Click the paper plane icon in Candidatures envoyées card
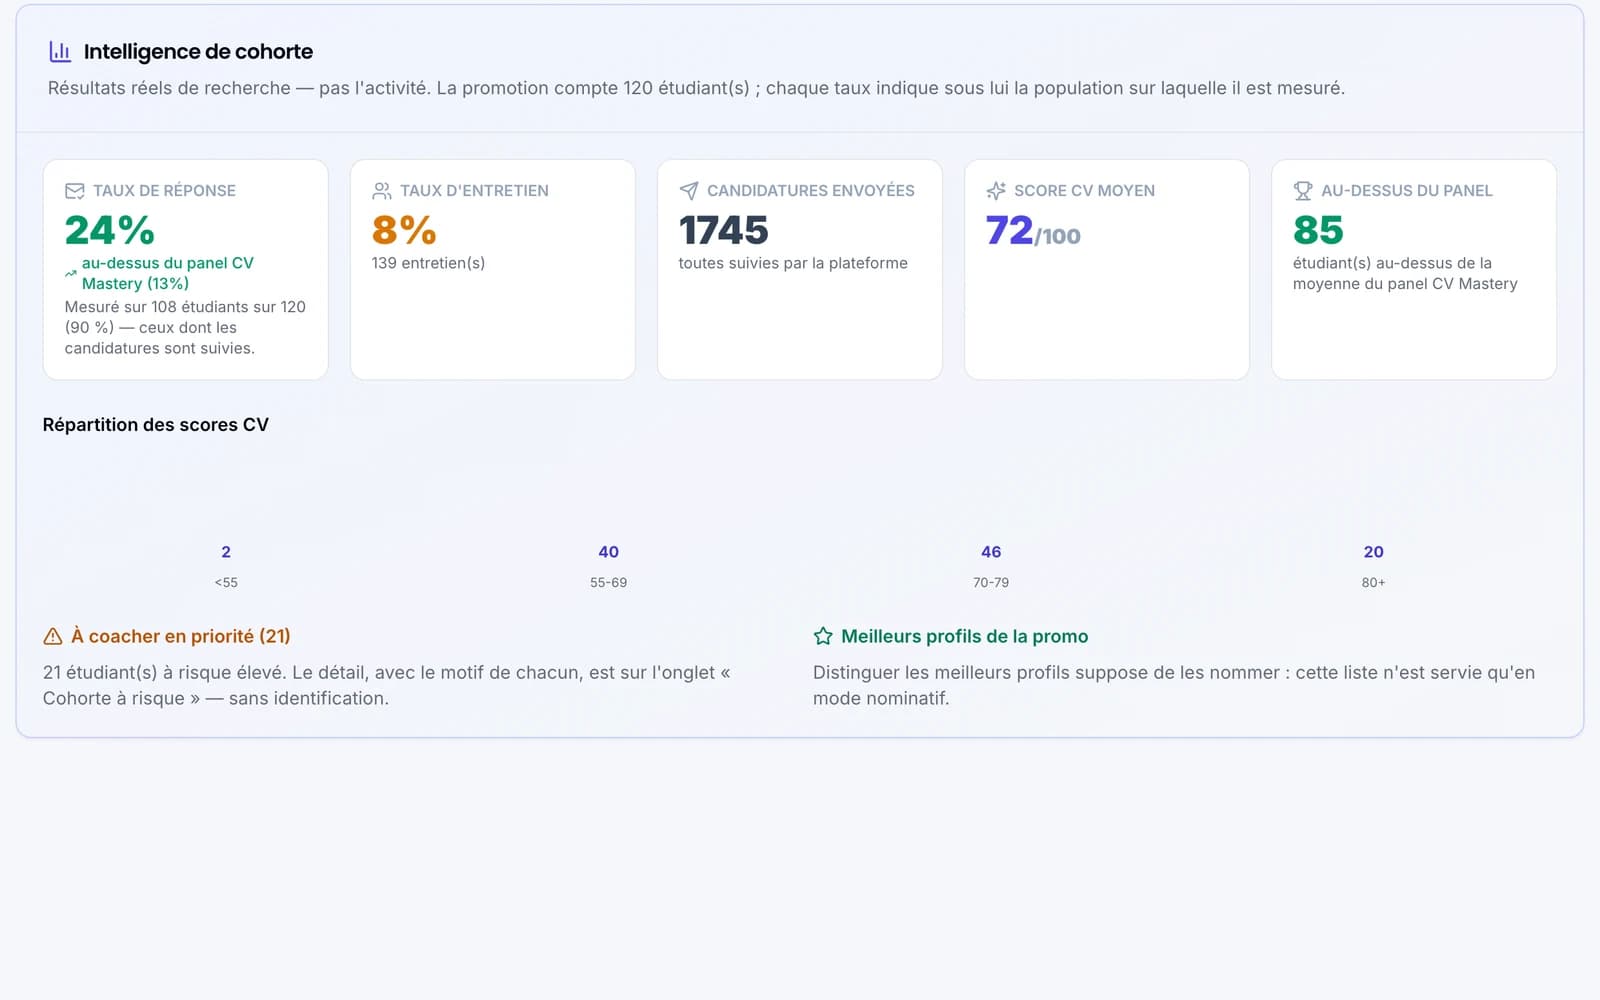This screenshot has width=1600, height=1000. 689,191
